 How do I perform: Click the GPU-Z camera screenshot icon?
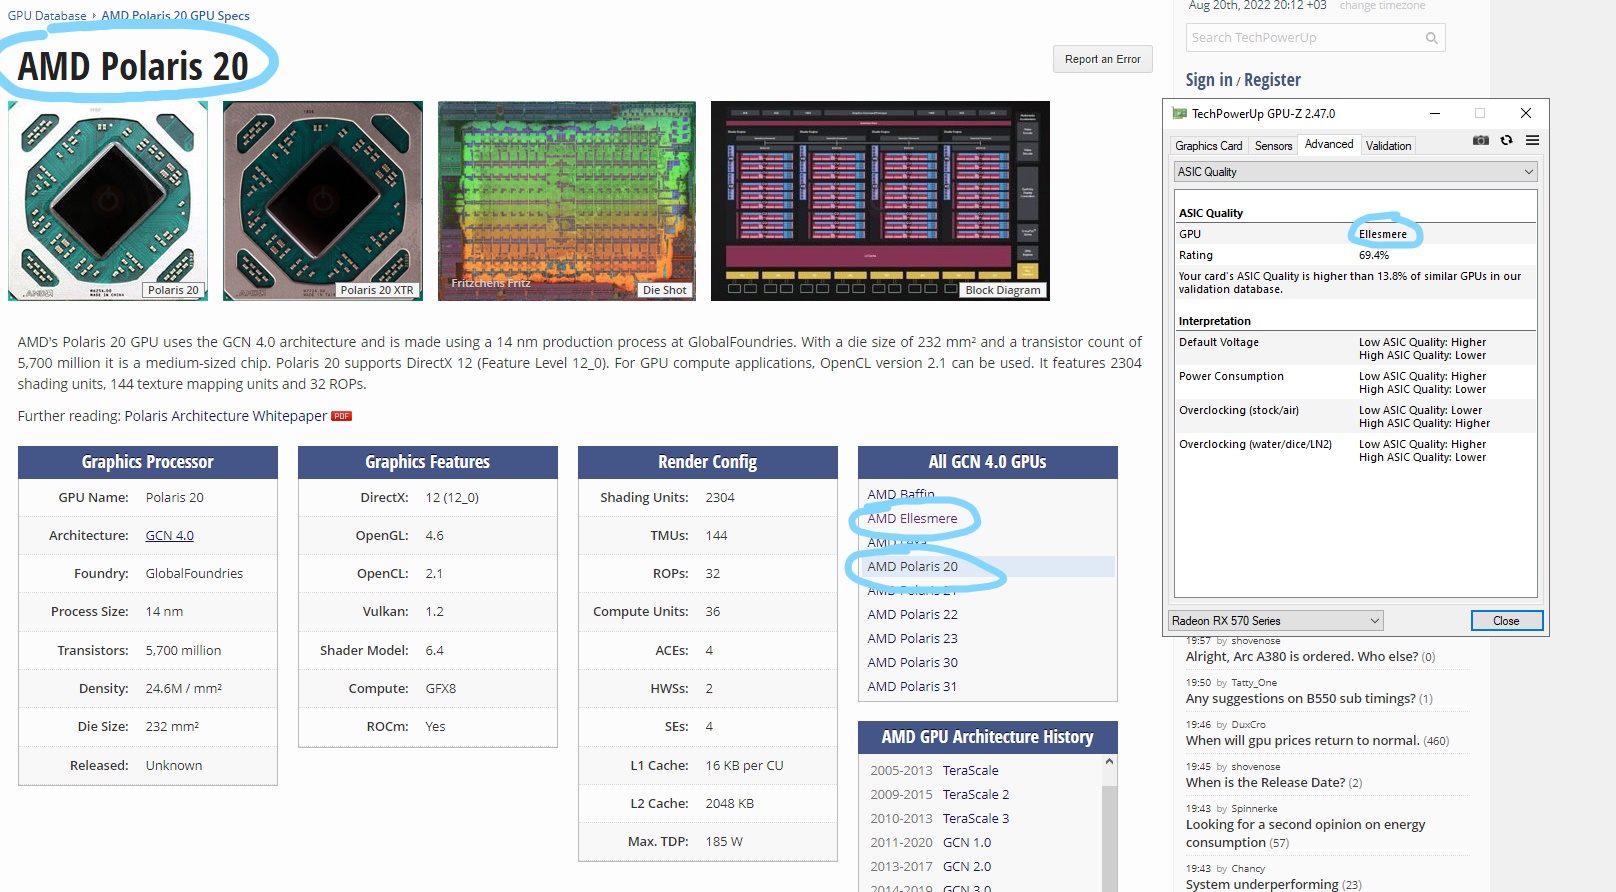click(x=1481, y=141)
